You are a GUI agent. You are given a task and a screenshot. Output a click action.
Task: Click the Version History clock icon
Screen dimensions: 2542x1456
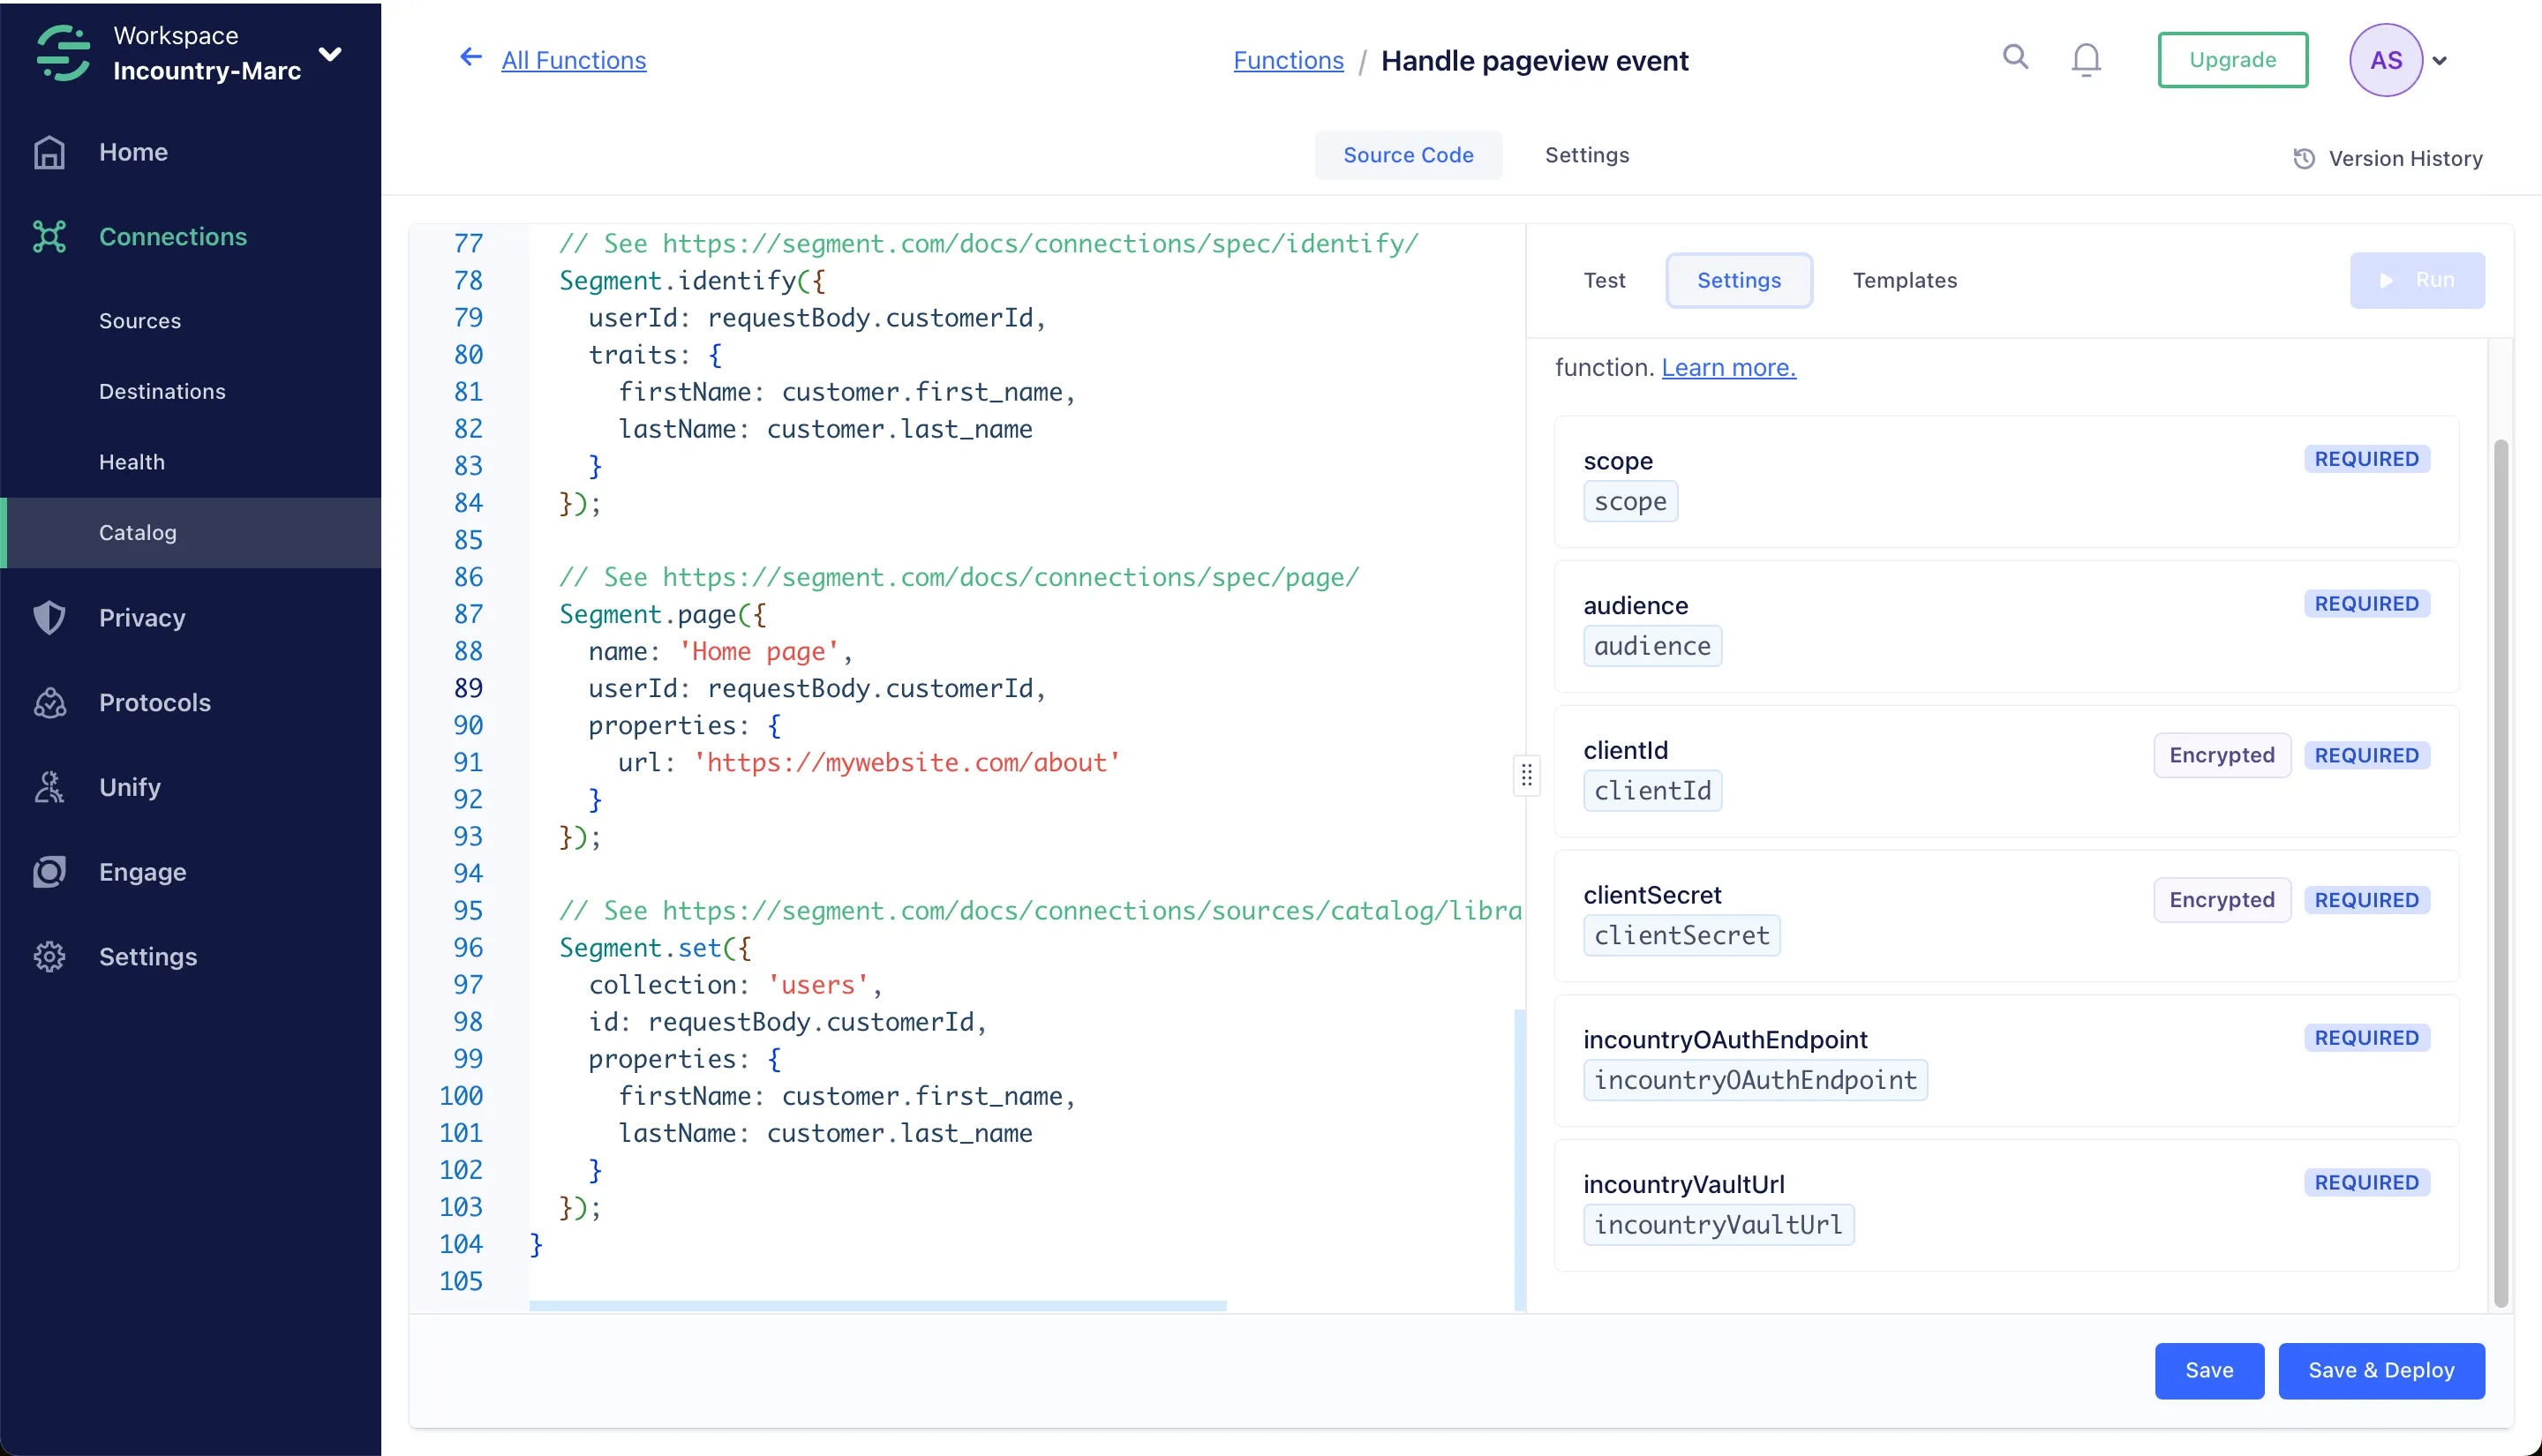pyautogui.click(x=2303, y=159)
